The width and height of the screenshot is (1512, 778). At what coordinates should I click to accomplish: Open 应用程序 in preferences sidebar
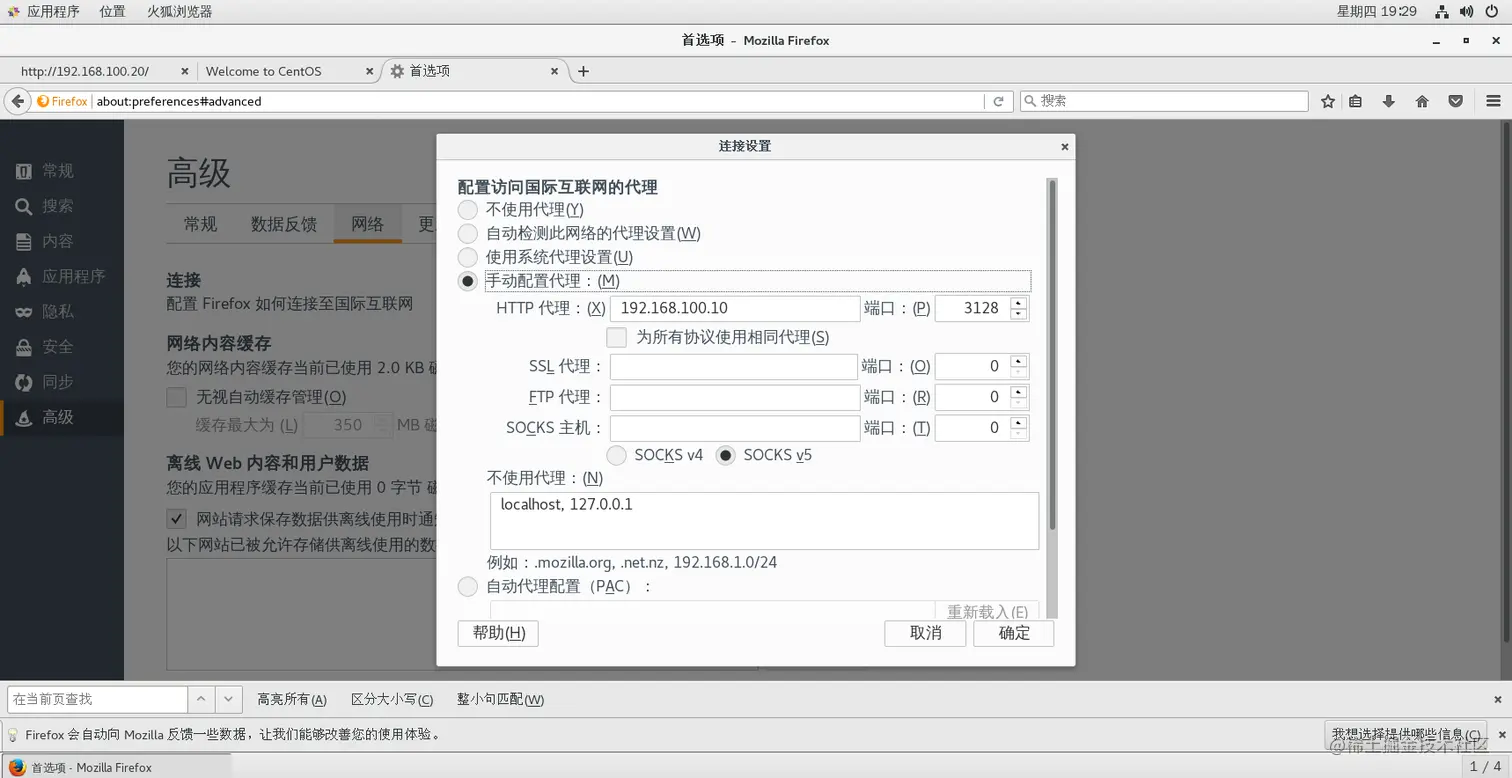tap(62, 276)
